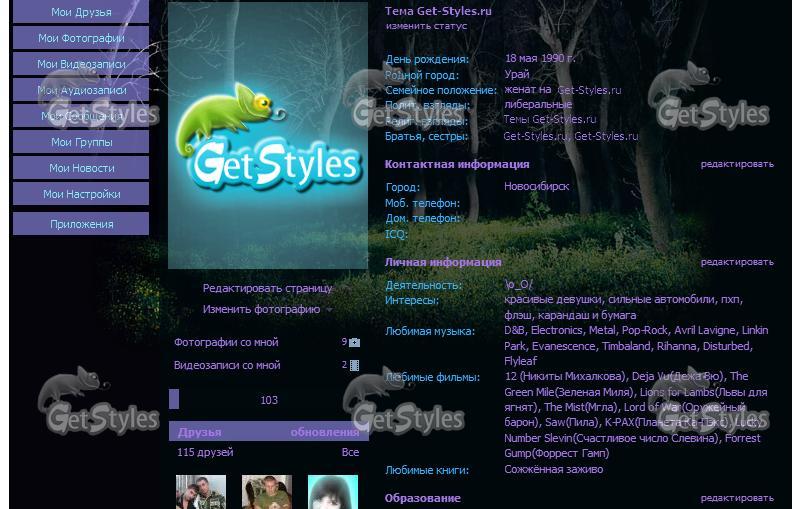The height and width of the screenshot is (509, 800).
Task: Select Мои Новости from the sidebar
Action: click(x=81, y=168)
